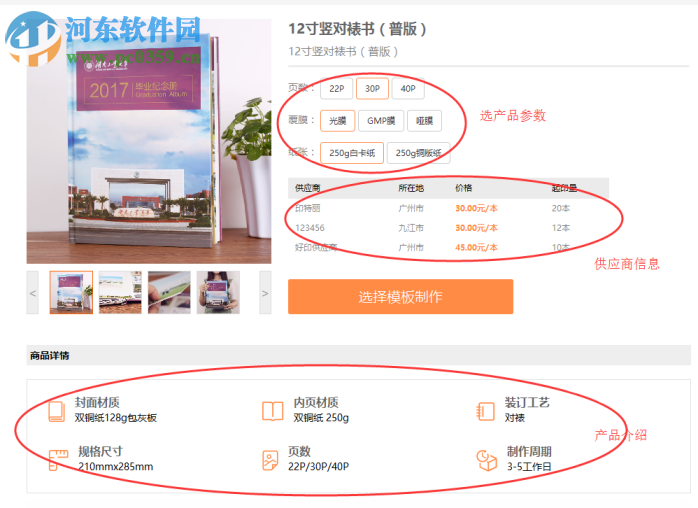
Task: Click the 12本 minimum quantity cell
Action: [560, 228]
